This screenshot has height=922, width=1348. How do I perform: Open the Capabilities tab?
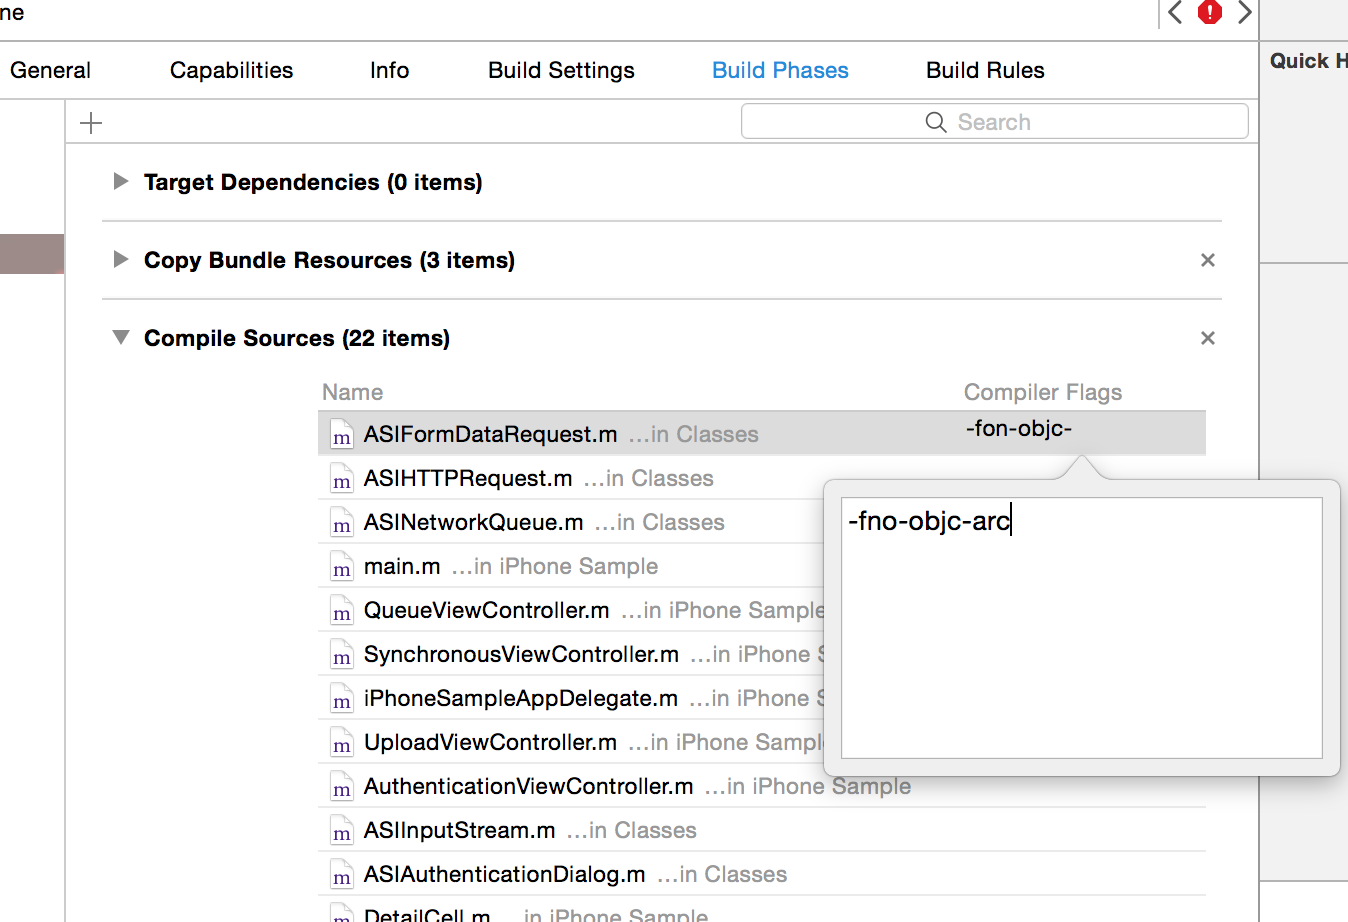coord(231,70)
